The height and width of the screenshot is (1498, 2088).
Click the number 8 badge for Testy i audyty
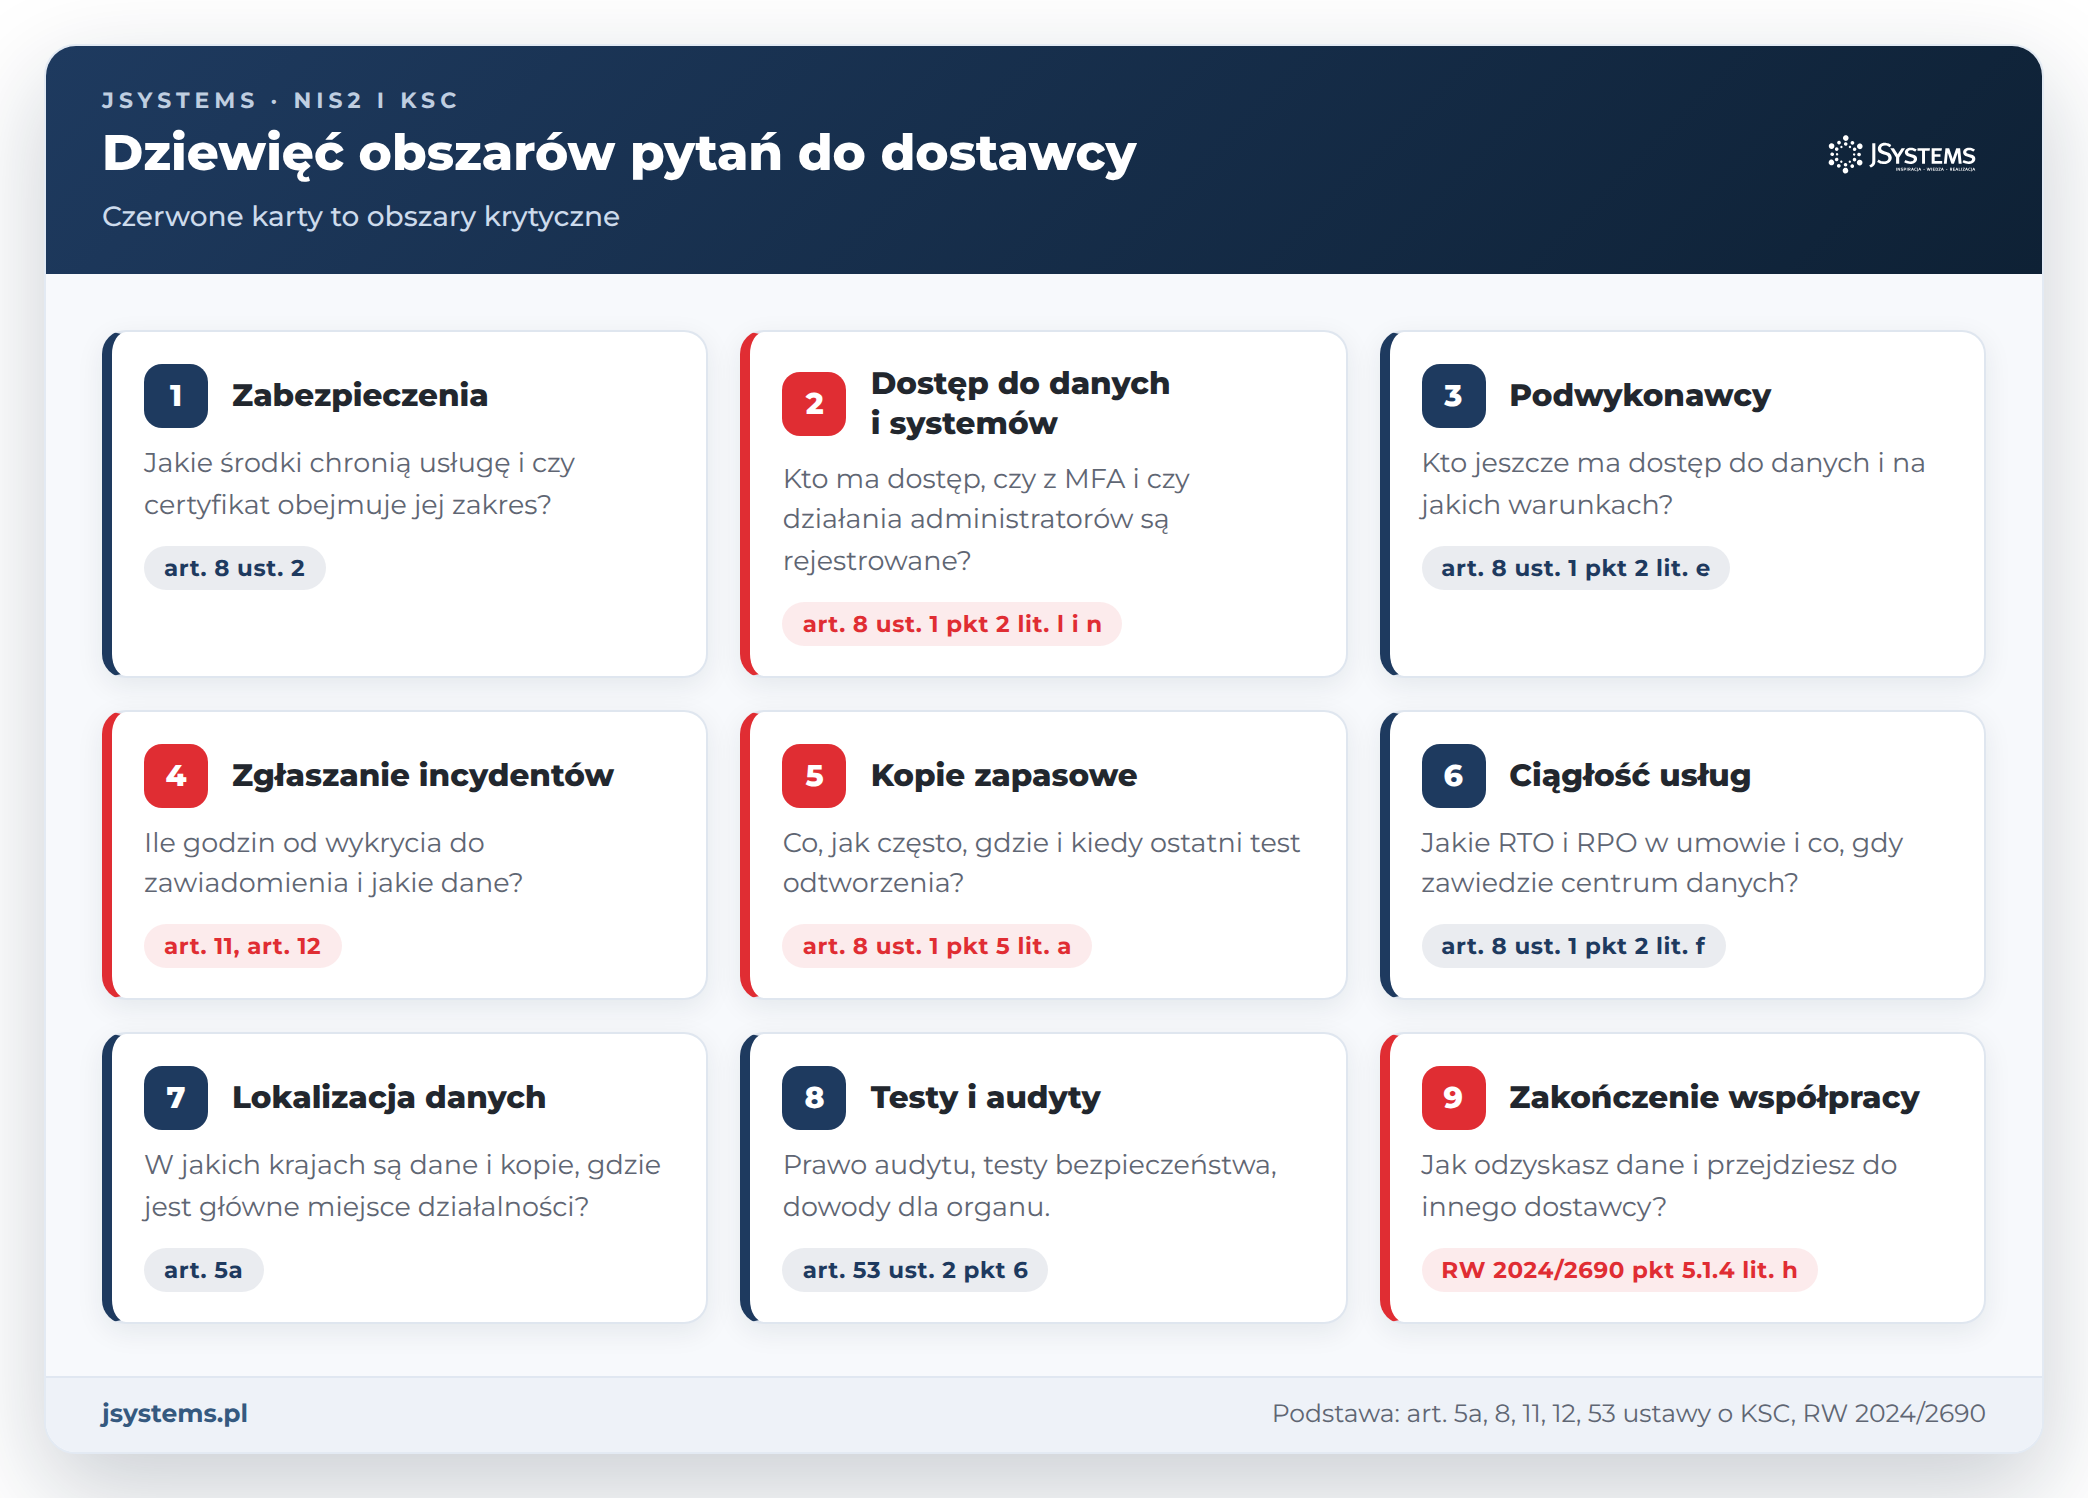pos(814,1097)
